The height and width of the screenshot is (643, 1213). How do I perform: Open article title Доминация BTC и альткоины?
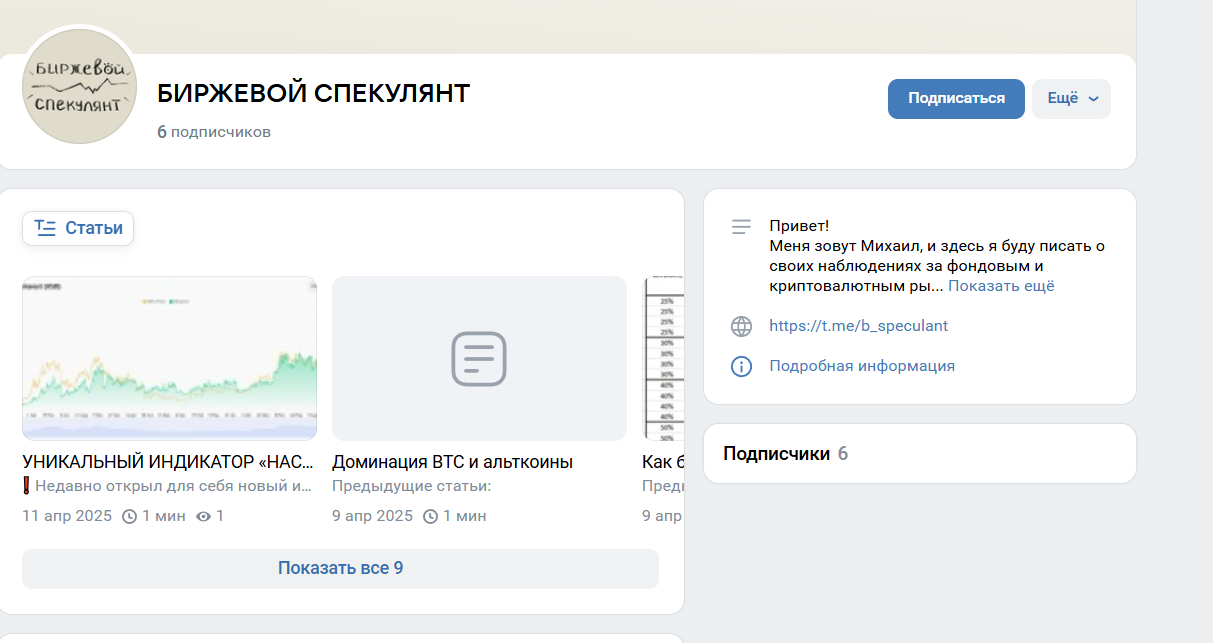point(452,462)
